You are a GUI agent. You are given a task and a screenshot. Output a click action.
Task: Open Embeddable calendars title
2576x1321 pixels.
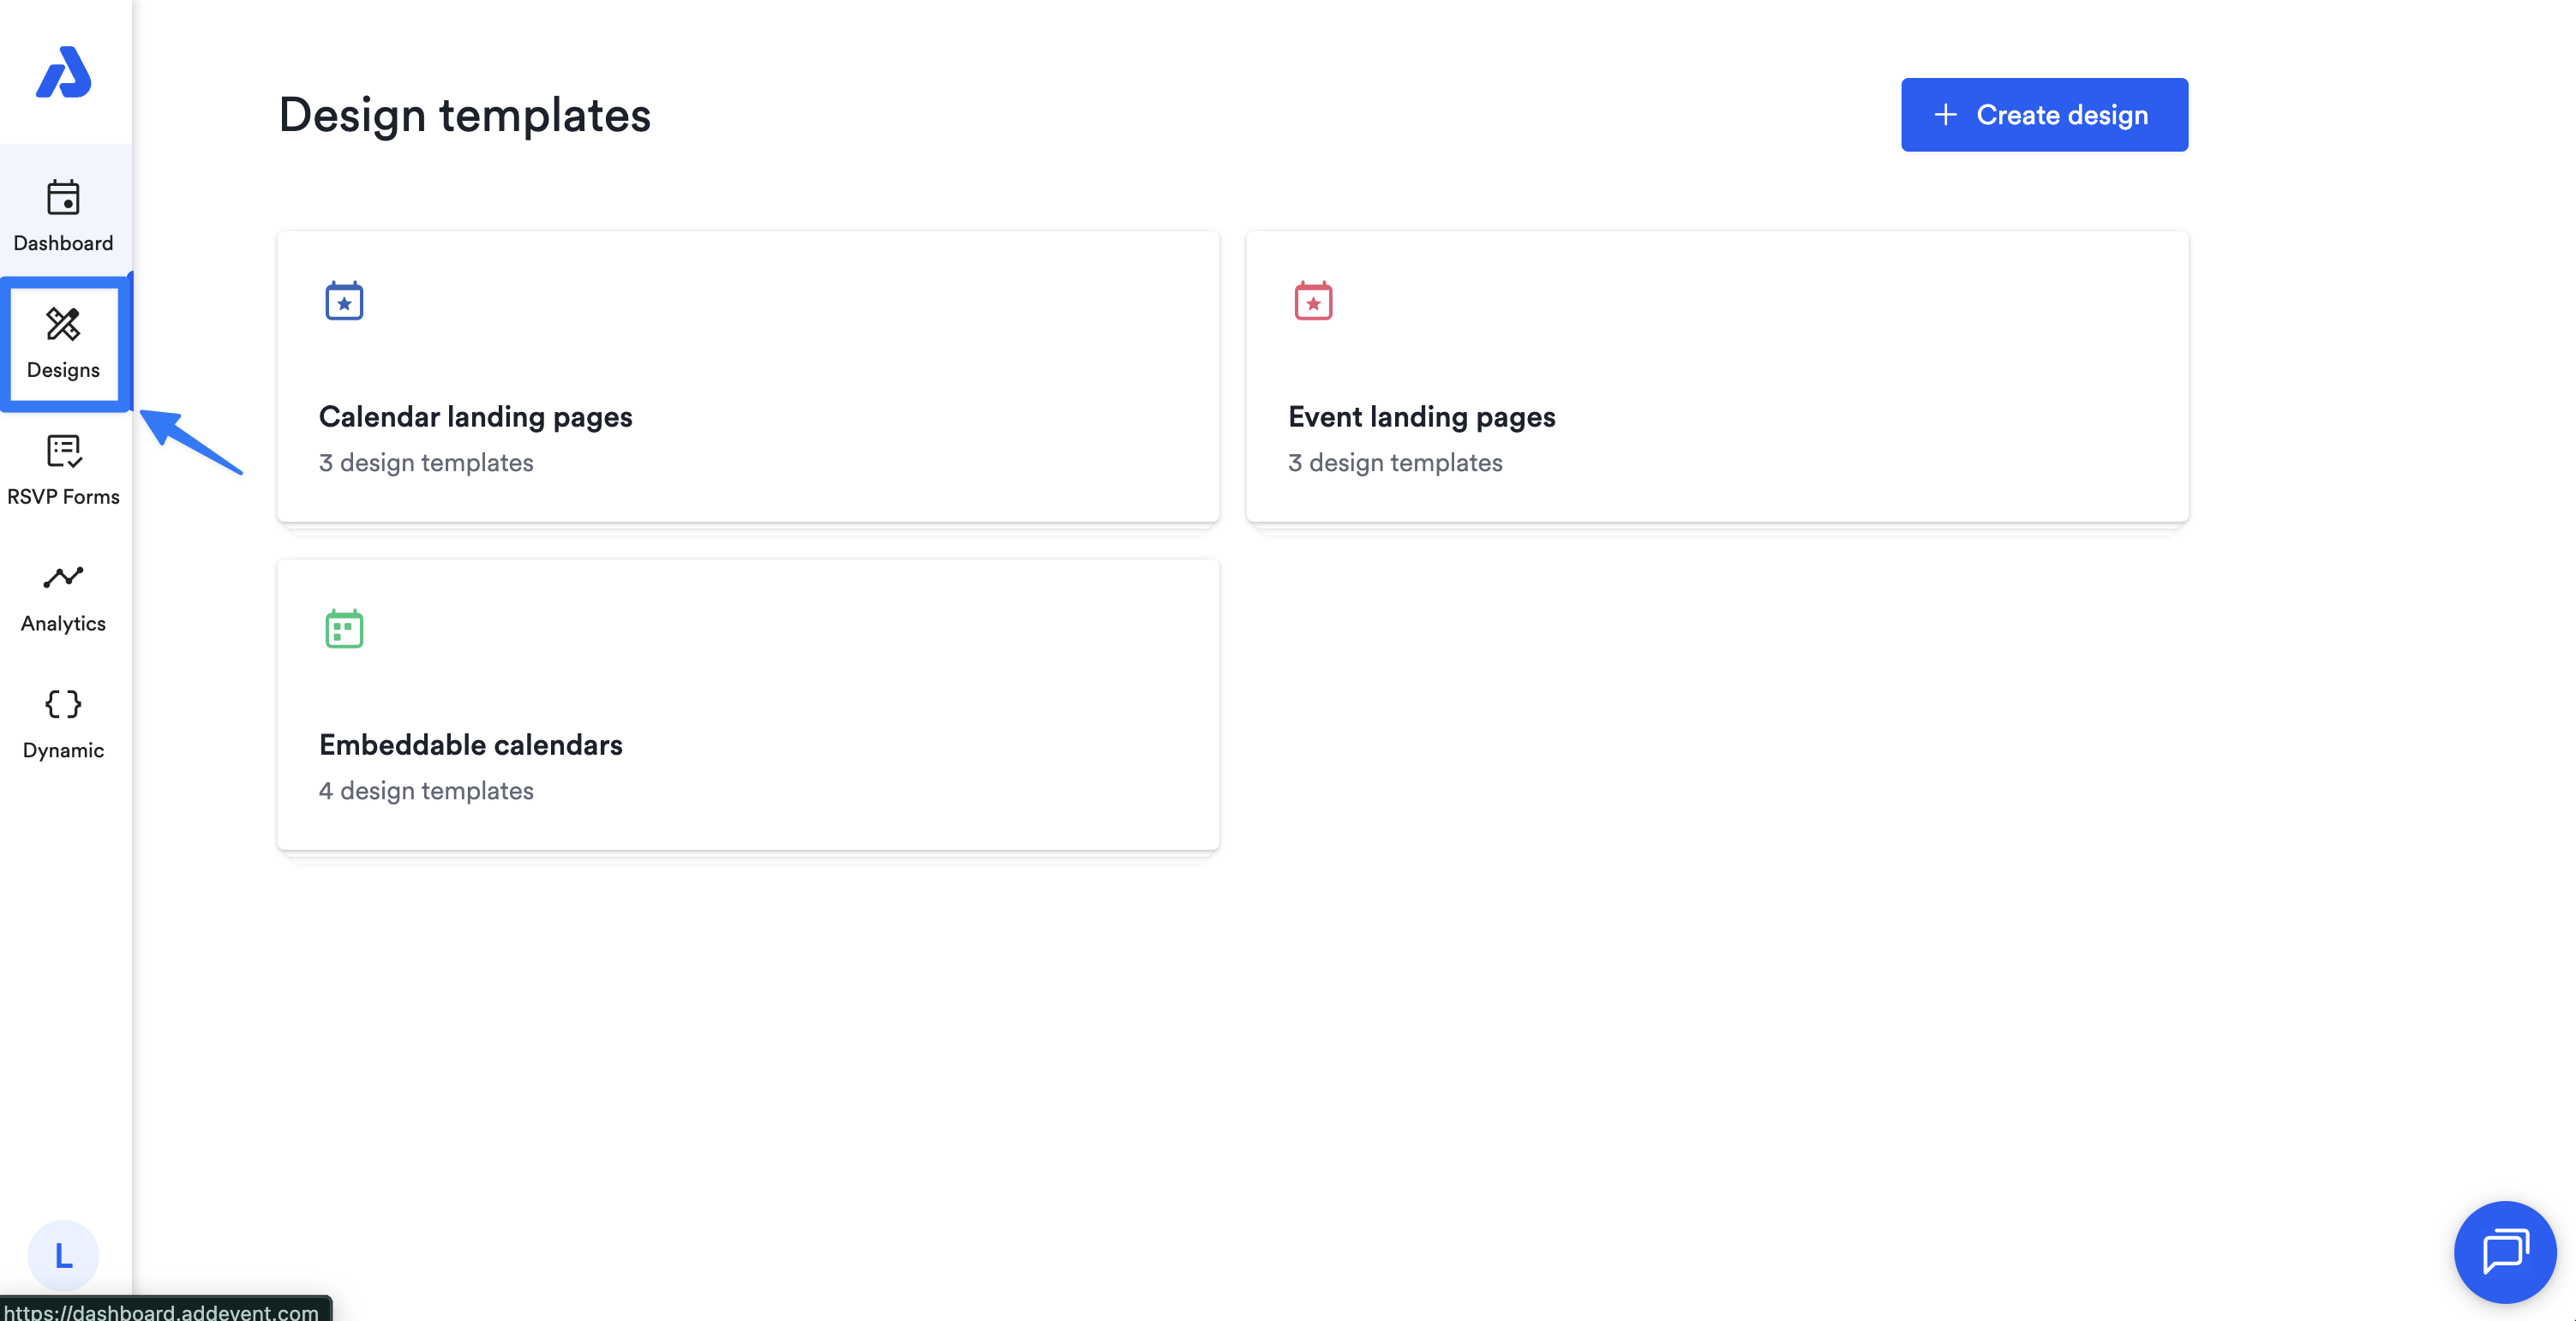click(x=470, y=744)
